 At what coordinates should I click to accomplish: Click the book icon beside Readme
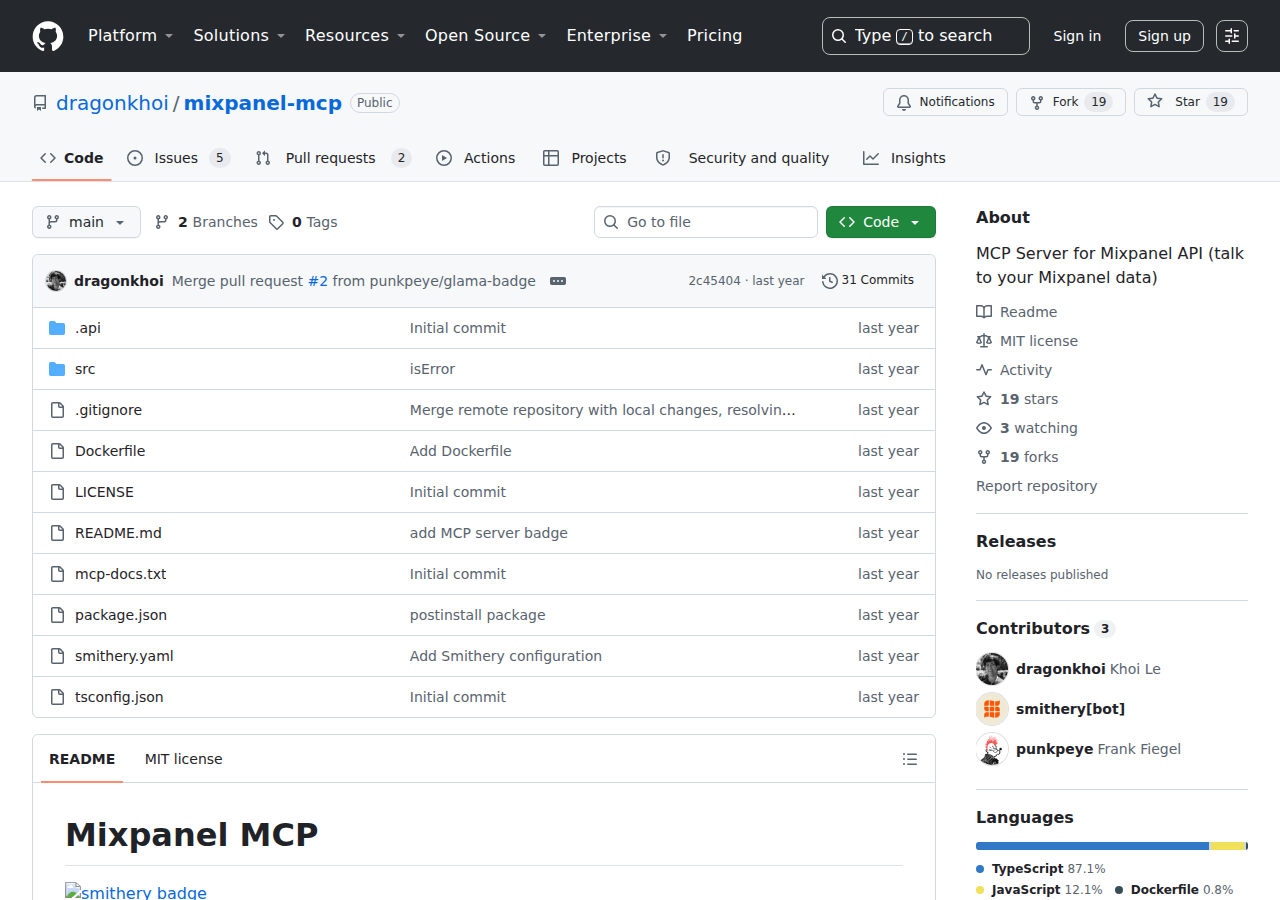tap(984, 312)
